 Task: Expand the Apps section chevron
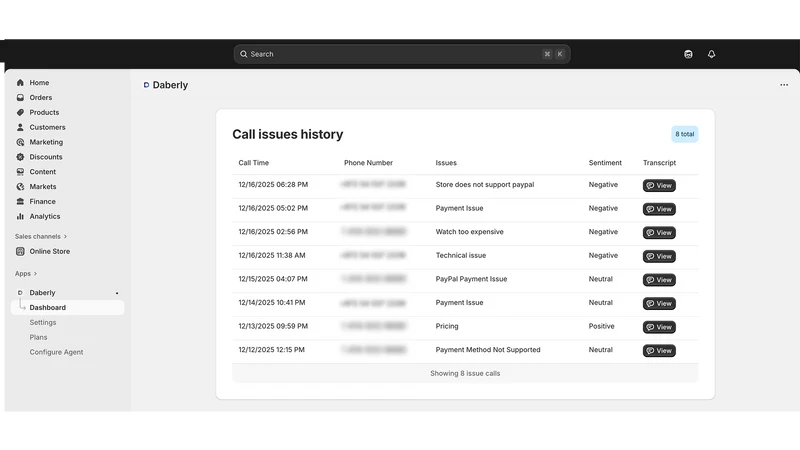point(35,273)
